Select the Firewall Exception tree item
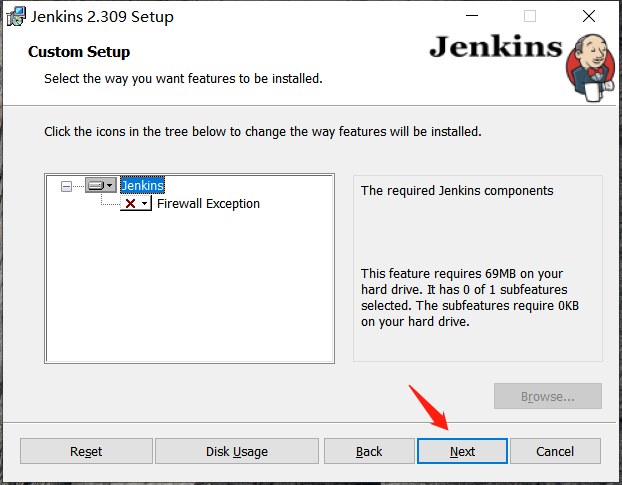 (208, 203)
